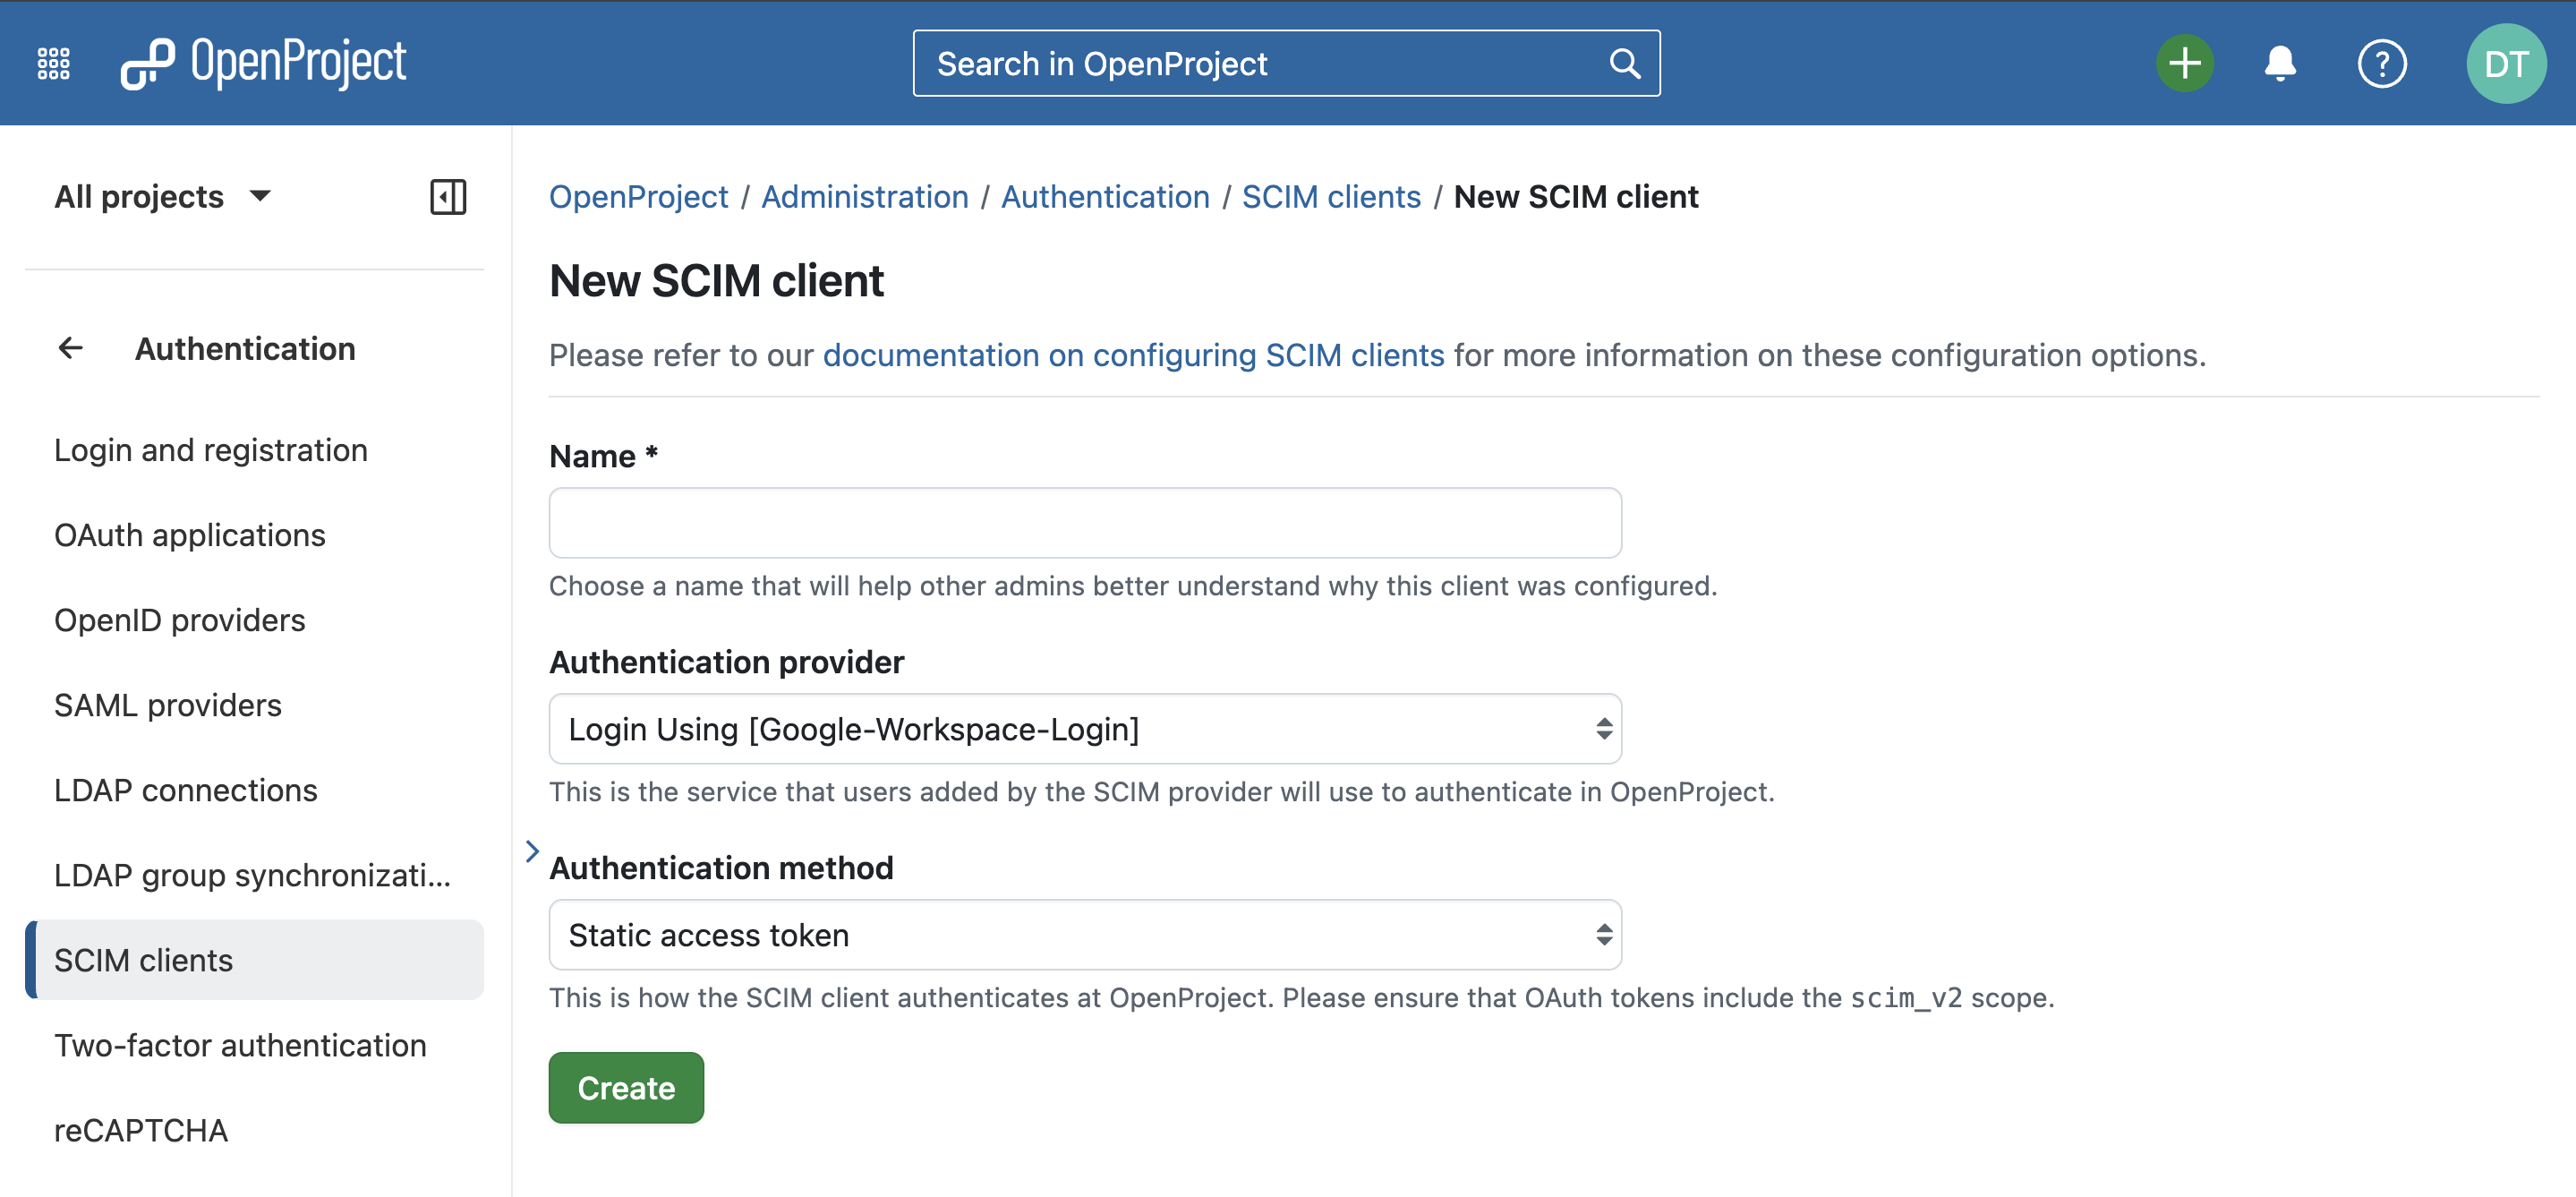Select Two-factor authentication in sidebar
Image resolution: width=2576 pixels, height=1197 pixels.
[240, 1045]
